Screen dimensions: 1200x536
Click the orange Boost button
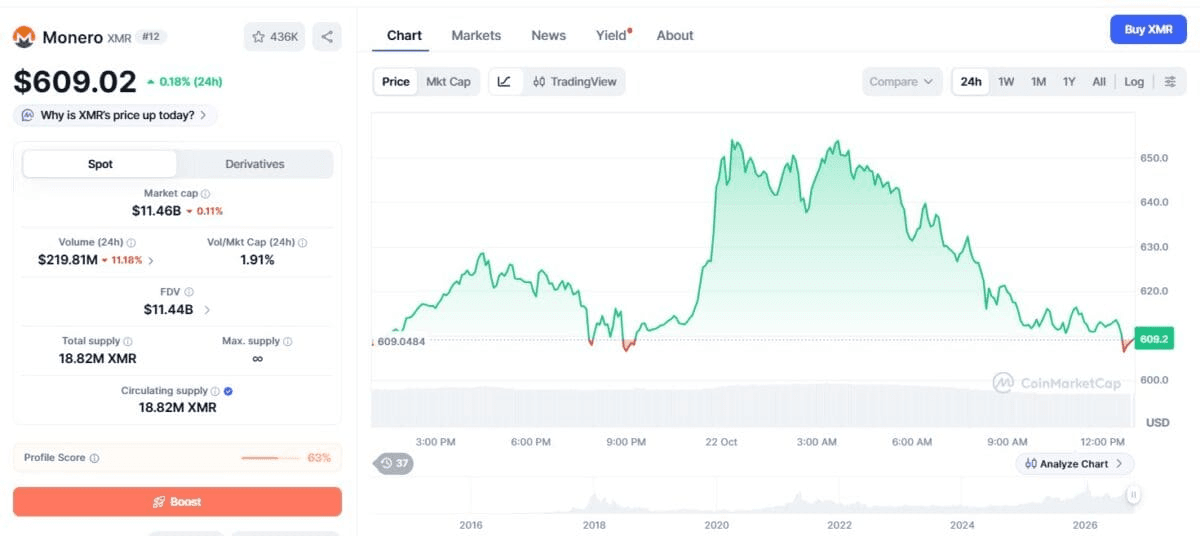[x=177, y=502]
